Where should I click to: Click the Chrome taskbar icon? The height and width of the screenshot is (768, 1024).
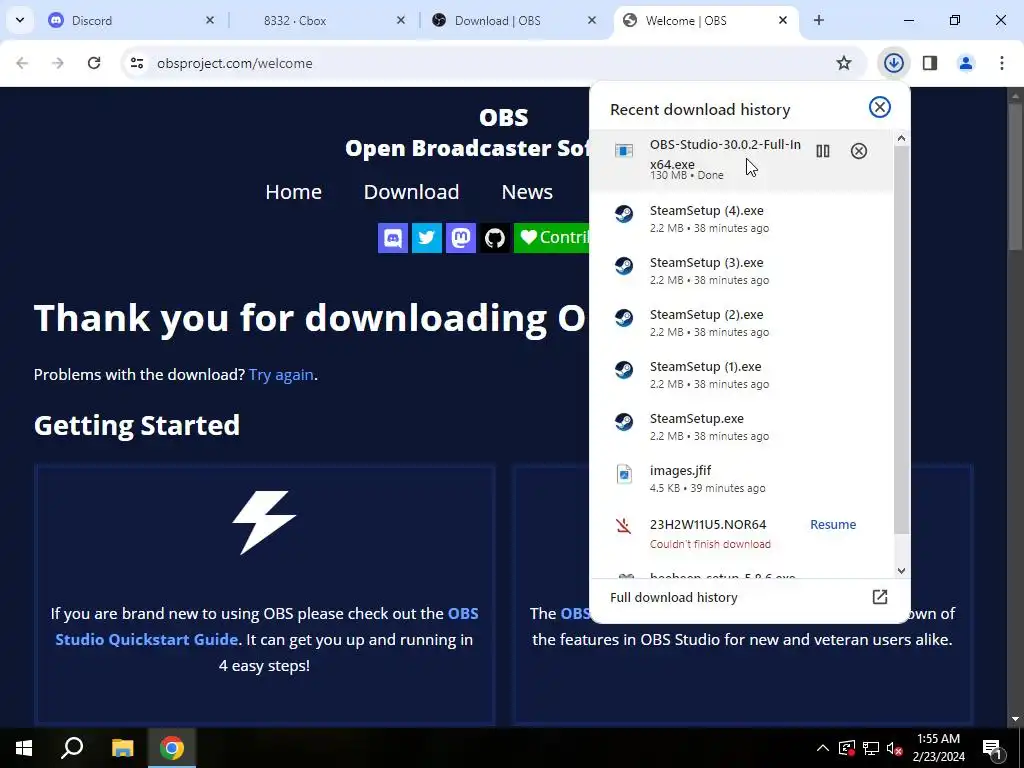(172, 748)
